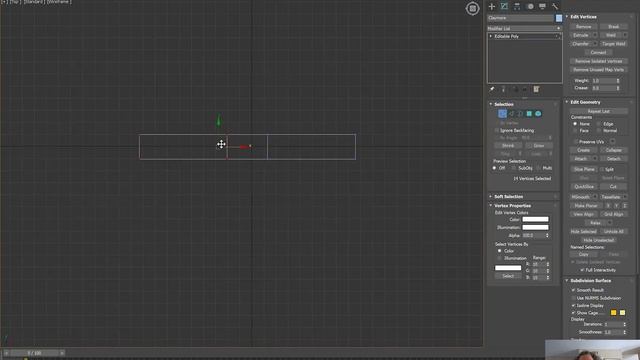Toggle Split checkbox beside Slice Plane
Viewport: 640px width, 360px height.
pyautogui.click(x=602, y=169)
